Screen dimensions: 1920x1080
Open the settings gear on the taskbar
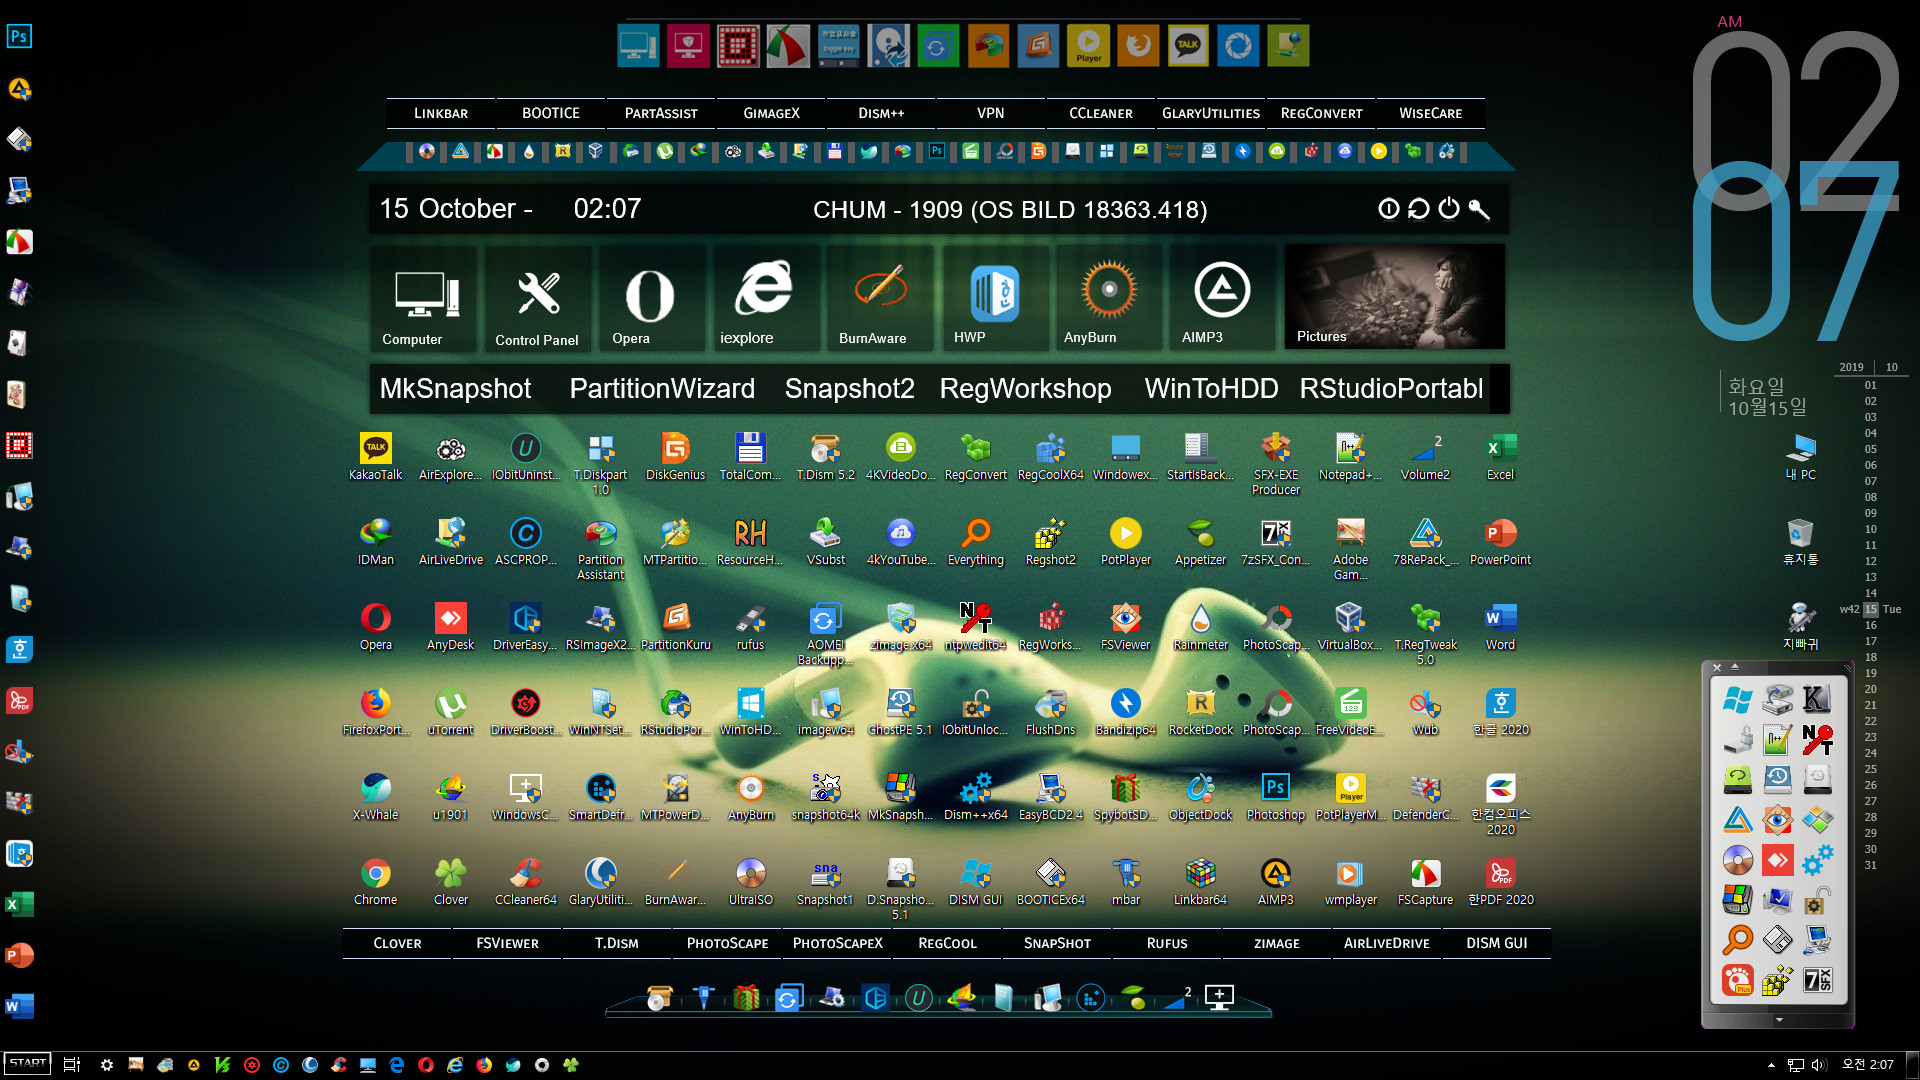[x=107, y=1065]
